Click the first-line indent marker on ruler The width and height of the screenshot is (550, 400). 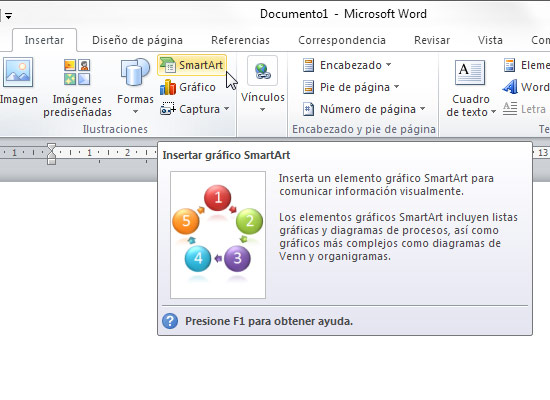pyautogui.click(x=52, y=147)
